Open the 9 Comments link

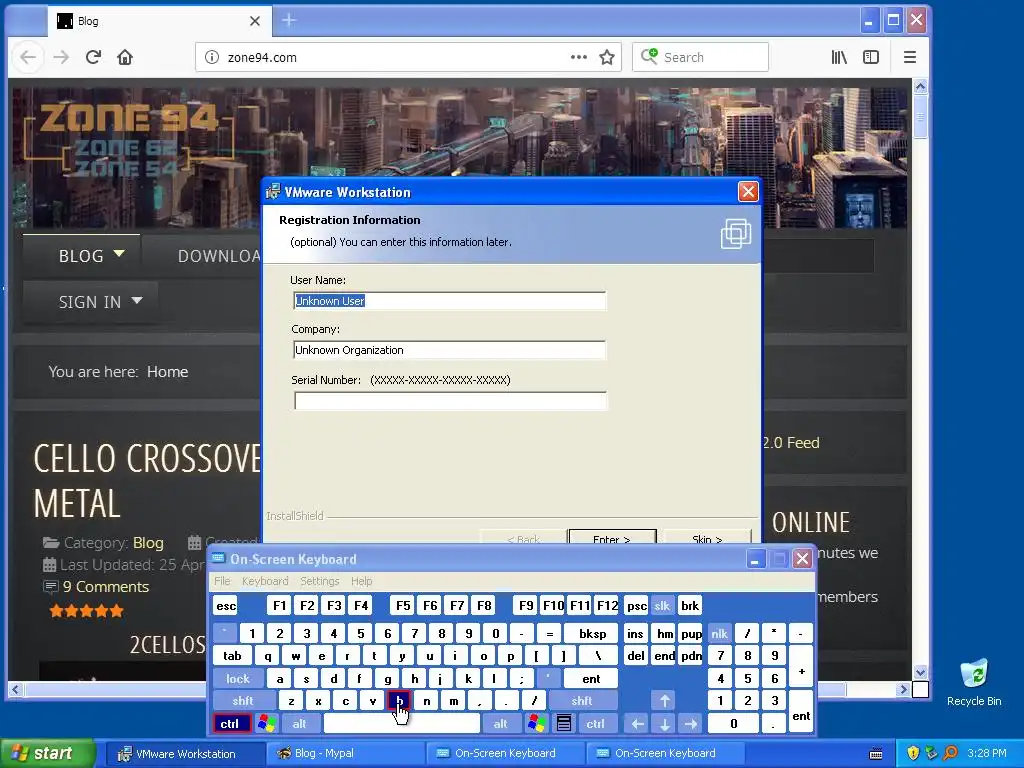[x=106, y=586]
